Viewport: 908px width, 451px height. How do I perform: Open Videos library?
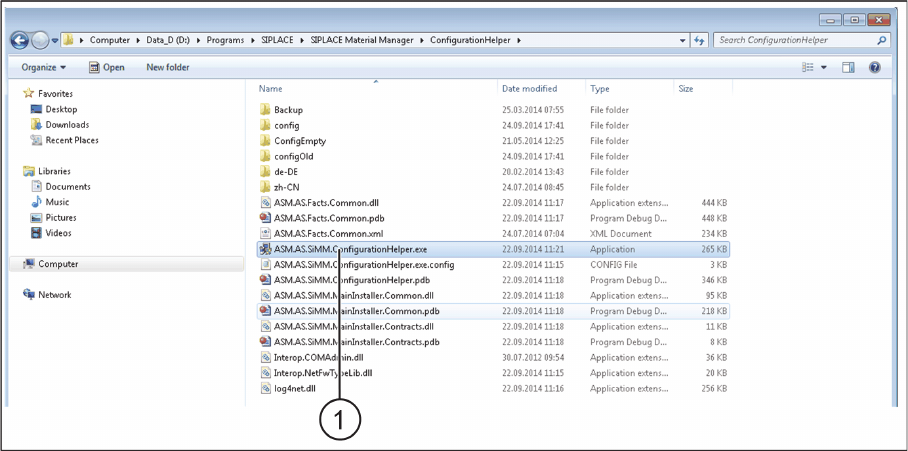(x=52, y=233)
